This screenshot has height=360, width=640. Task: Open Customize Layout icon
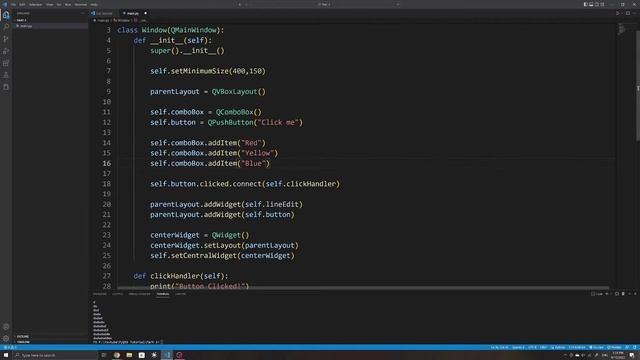(602, 4)
